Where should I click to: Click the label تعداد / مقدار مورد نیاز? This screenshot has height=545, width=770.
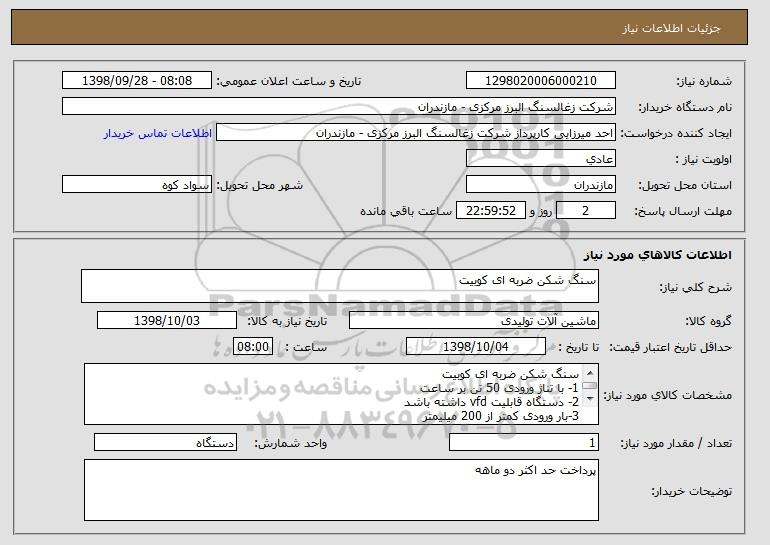[x=676, y=443]
